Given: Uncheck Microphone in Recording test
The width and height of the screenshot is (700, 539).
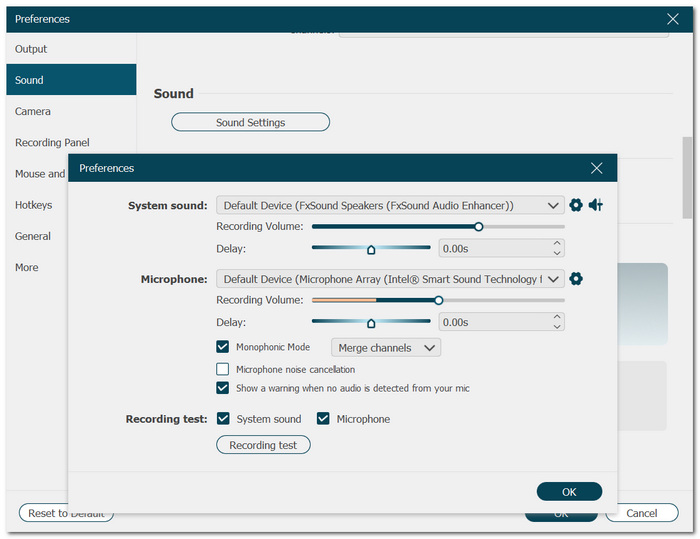Looking at the screenshot, I should pyautogui.click(x=323, y=419).
